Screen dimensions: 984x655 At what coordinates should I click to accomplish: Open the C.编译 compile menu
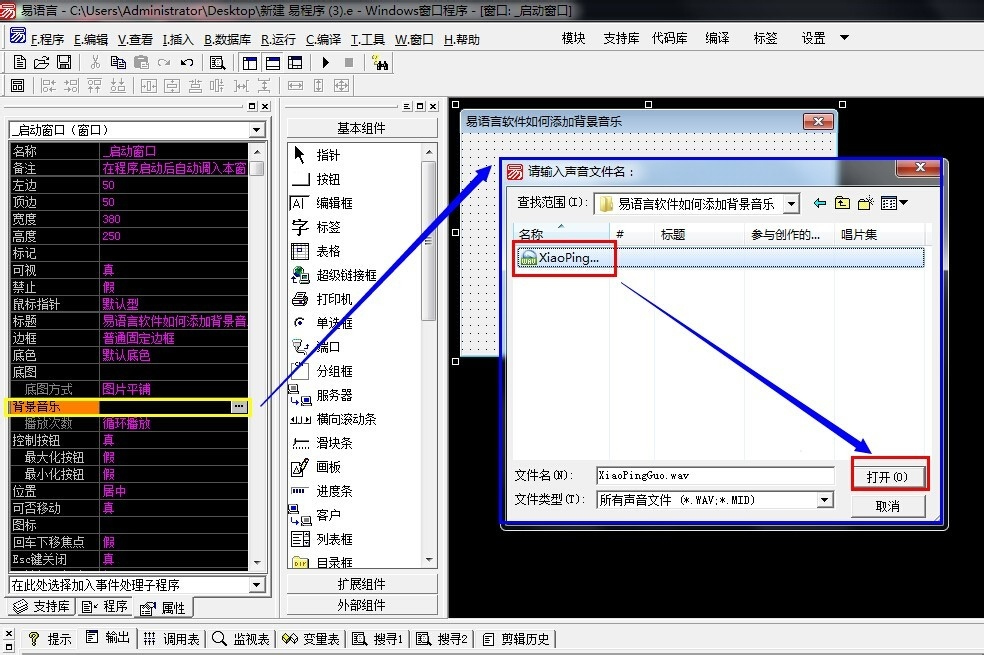[x=323, y=39]
